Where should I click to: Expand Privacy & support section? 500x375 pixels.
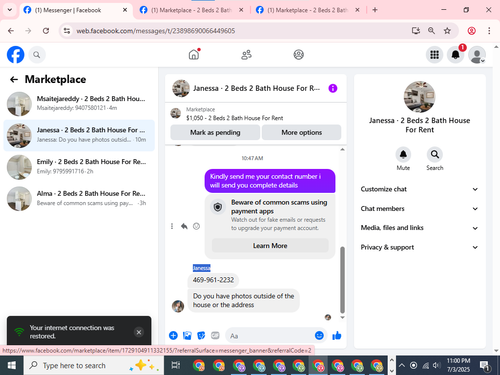click(419, 247)
